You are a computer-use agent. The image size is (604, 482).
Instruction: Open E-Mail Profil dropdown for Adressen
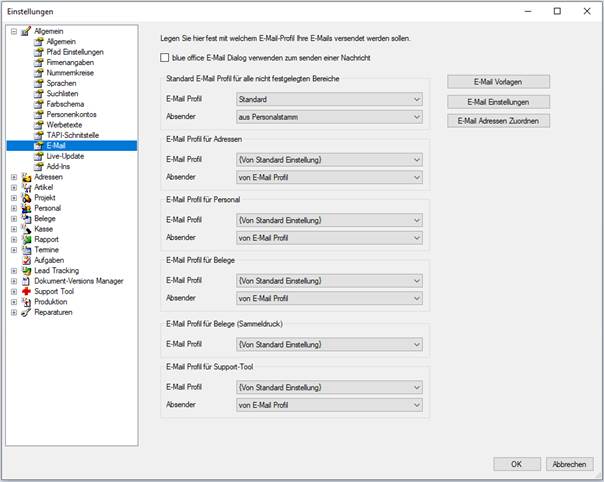[329, 160]
